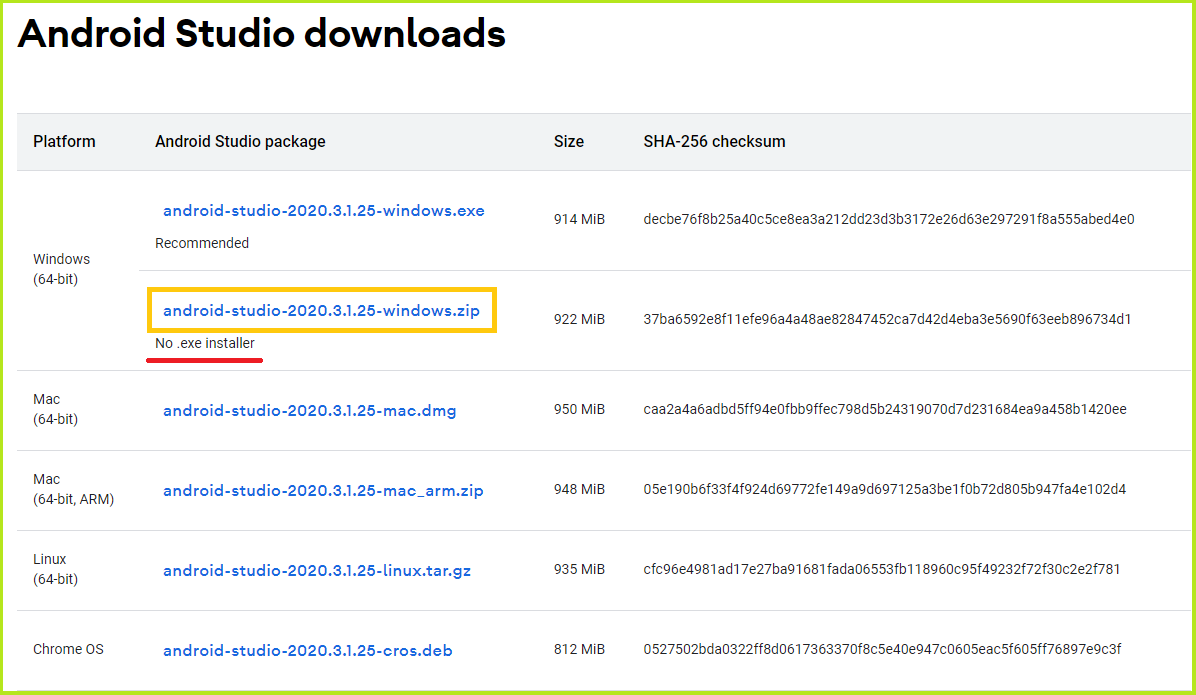Click checksum starting with 0527502bda03
The height and width of the screenshot is (695, 1196).
tap(883, 649)
